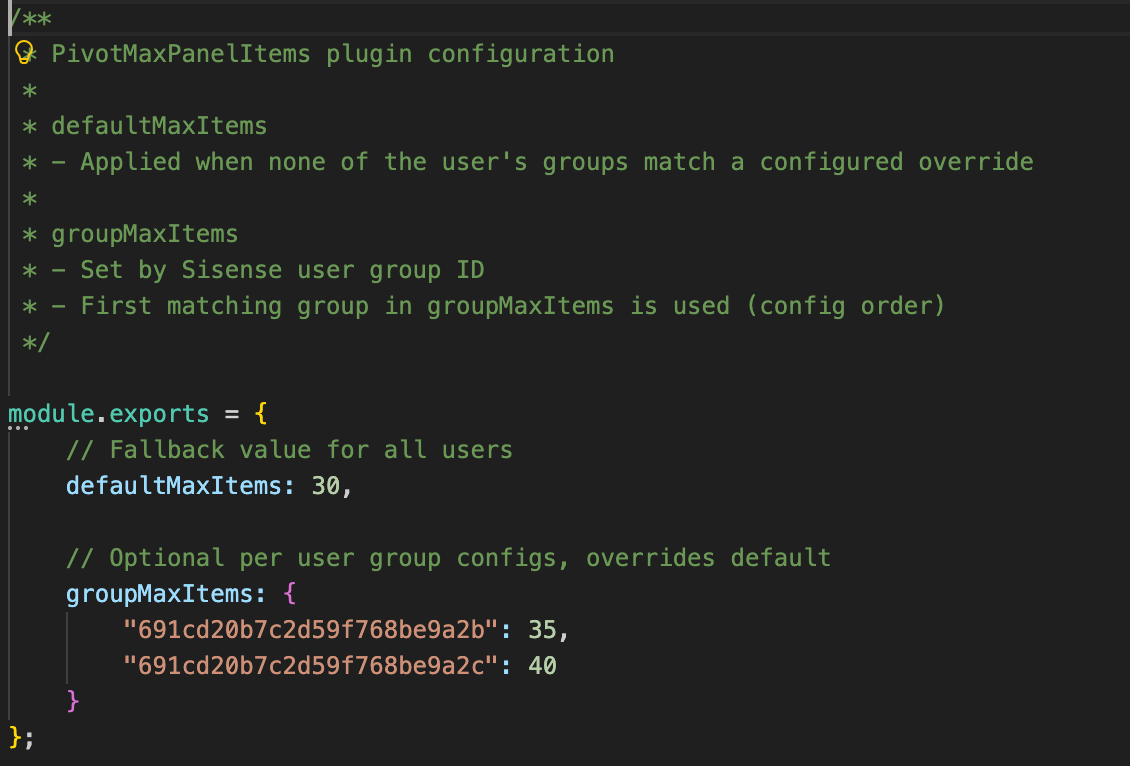
Task: Click the groupMaxItems key in the exports object
Action: 159,594
